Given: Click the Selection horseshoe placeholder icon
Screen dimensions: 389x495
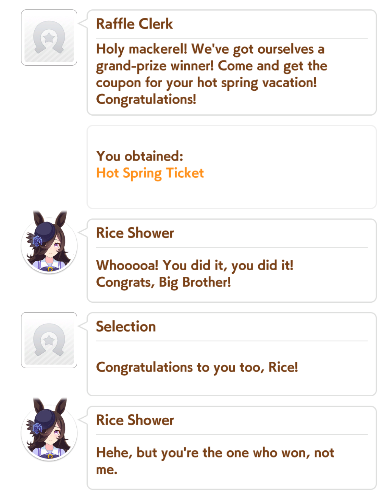Looking at the screenshot, I should [49, 340].
